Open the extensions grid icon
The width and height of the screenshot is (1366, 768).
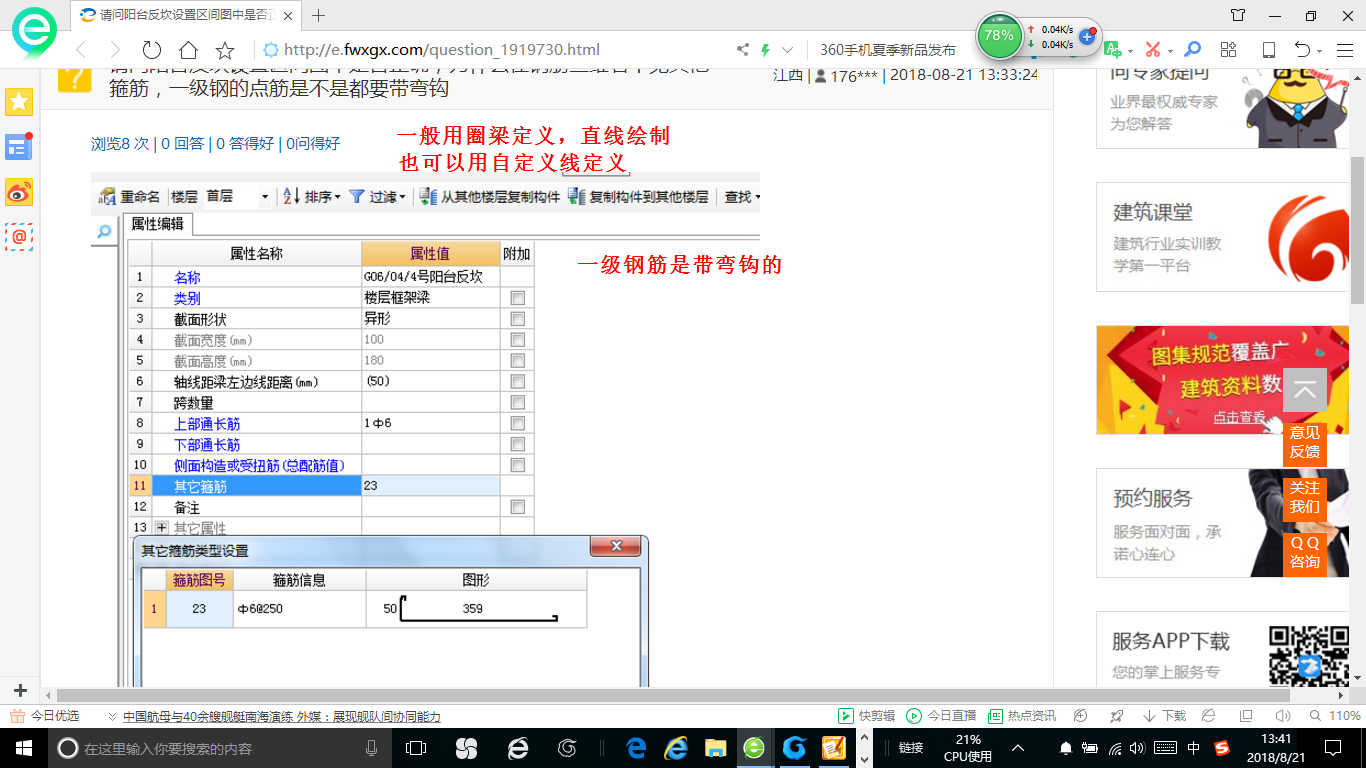[1229, 50]
